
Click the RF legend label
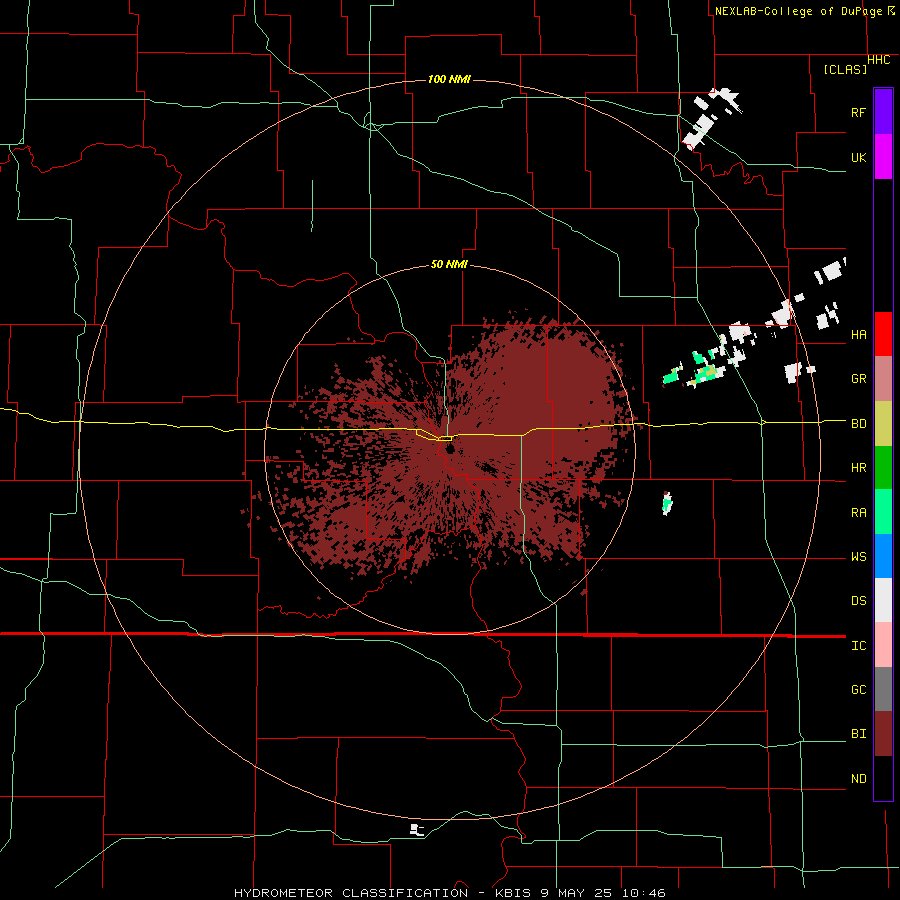[x=858, y=112]
